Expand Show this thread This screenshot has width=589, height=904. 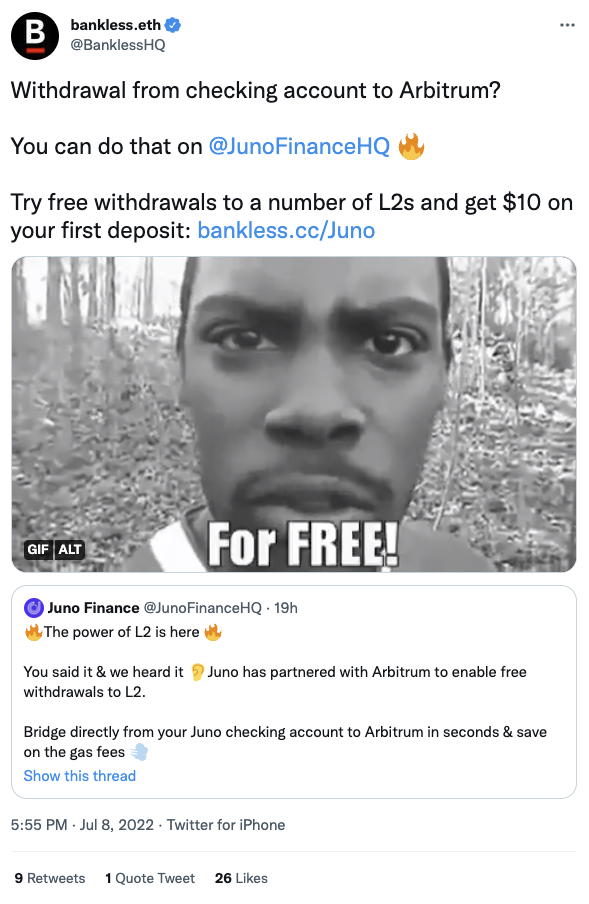(80, 776)
